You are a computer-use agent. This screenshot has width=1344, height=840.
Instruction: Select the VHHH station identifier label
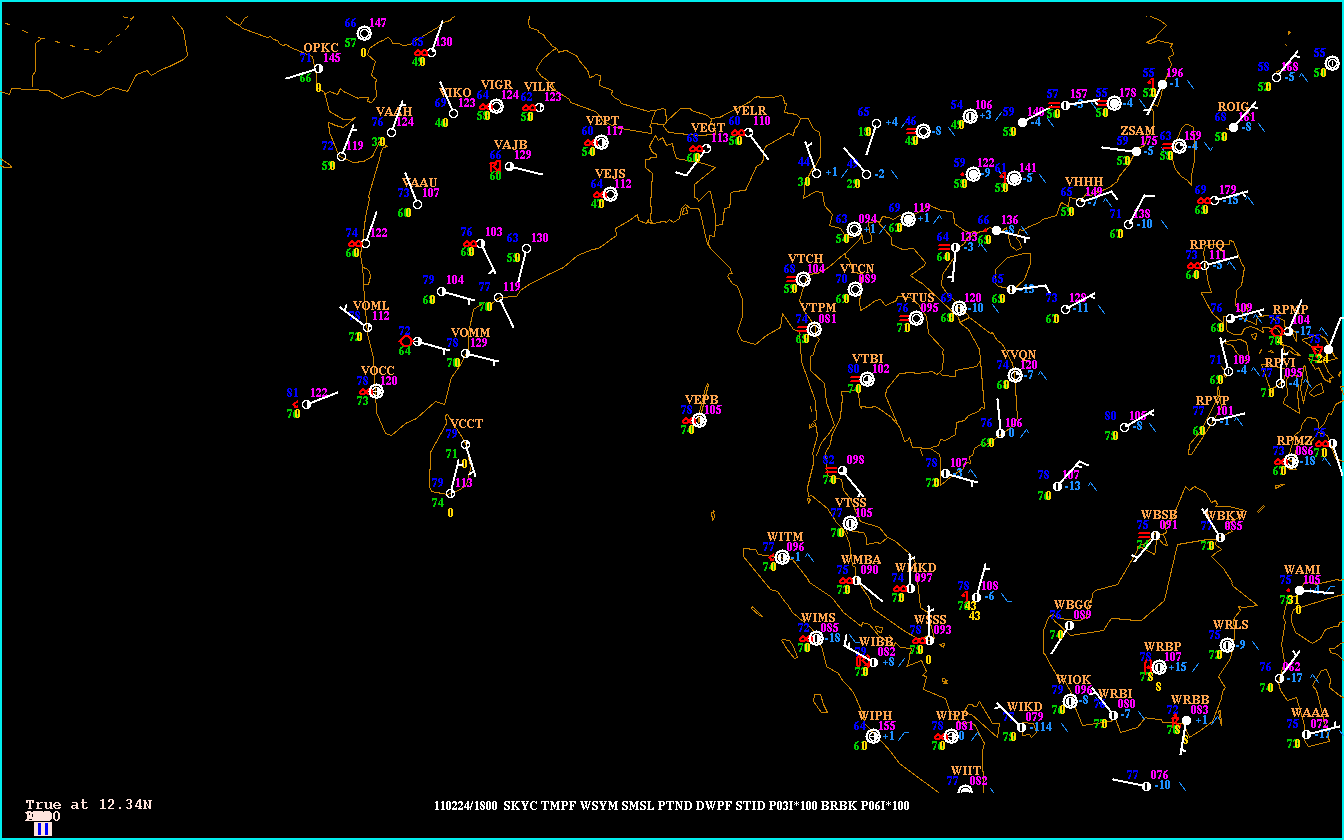click(1084, 182)
